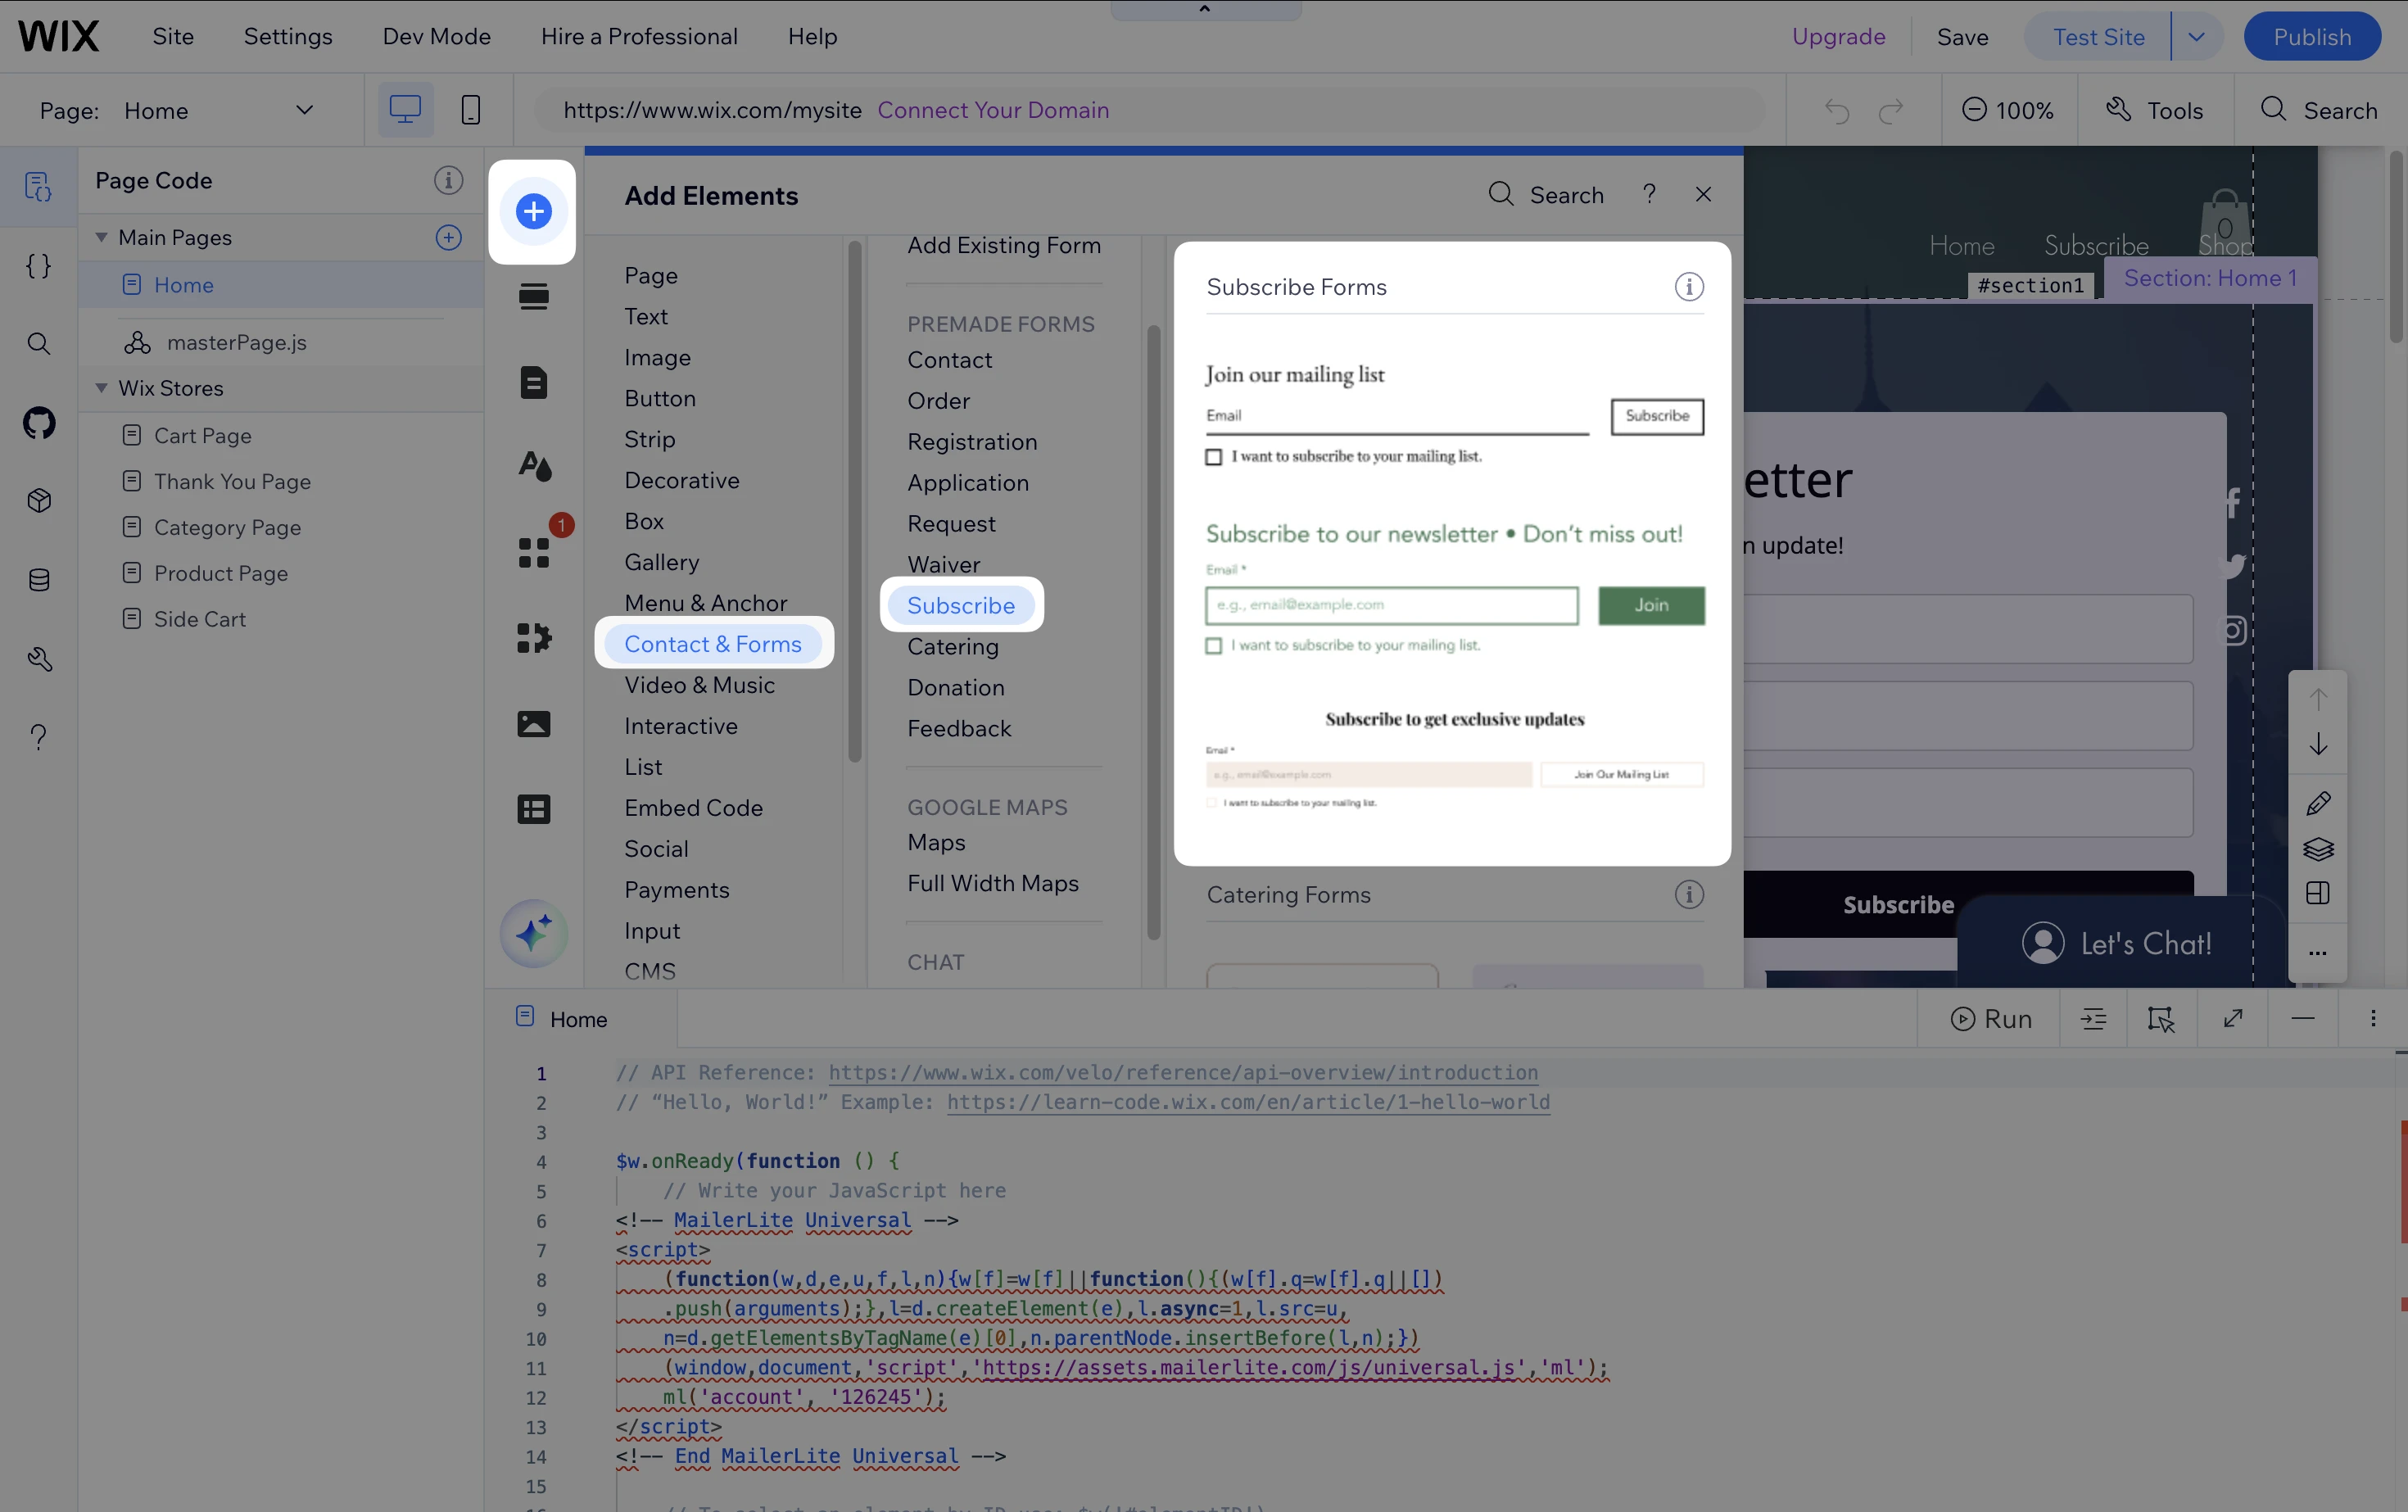Switch to mobile view icon
This screenshot has height=1512, width=2408.
[x=470, y=110]
